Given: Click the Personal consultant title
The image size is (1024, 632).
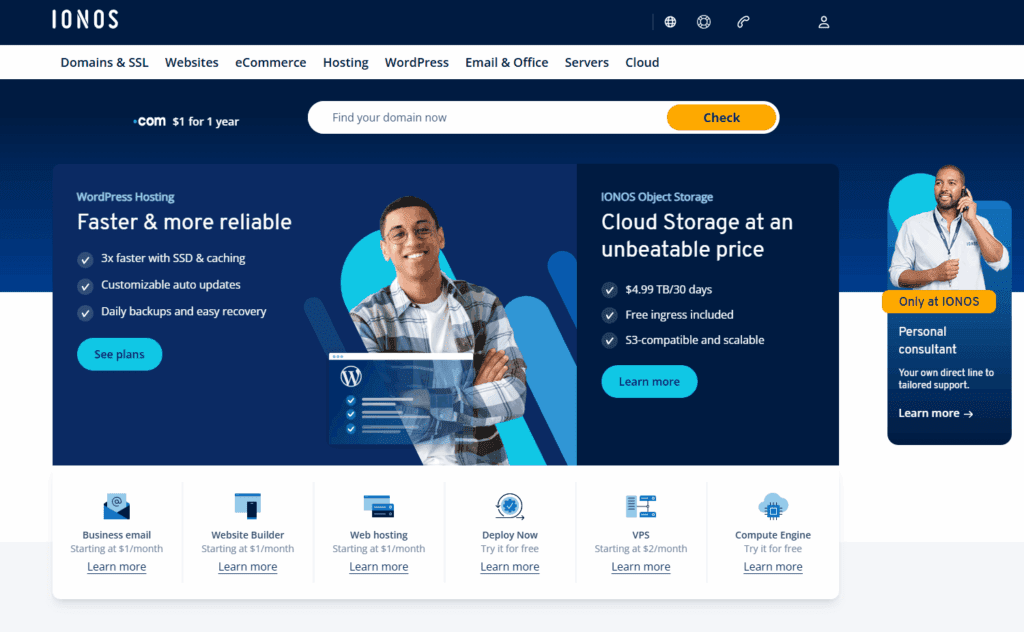Looking at the screenshot, I should [x=927, y=340].
